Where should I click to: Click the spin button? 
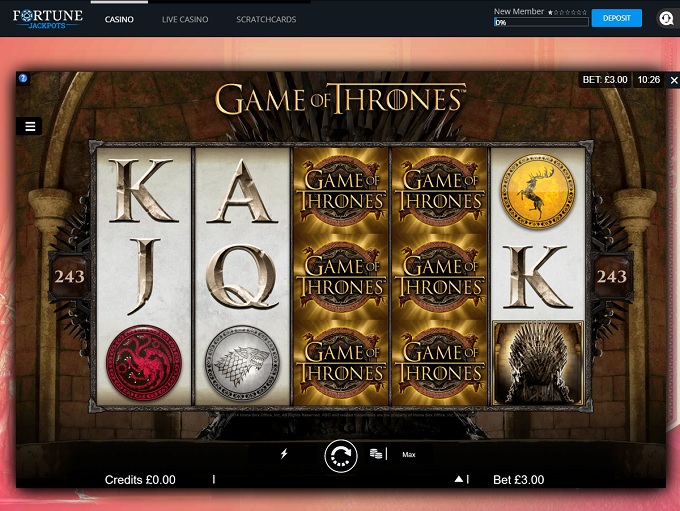341,456
